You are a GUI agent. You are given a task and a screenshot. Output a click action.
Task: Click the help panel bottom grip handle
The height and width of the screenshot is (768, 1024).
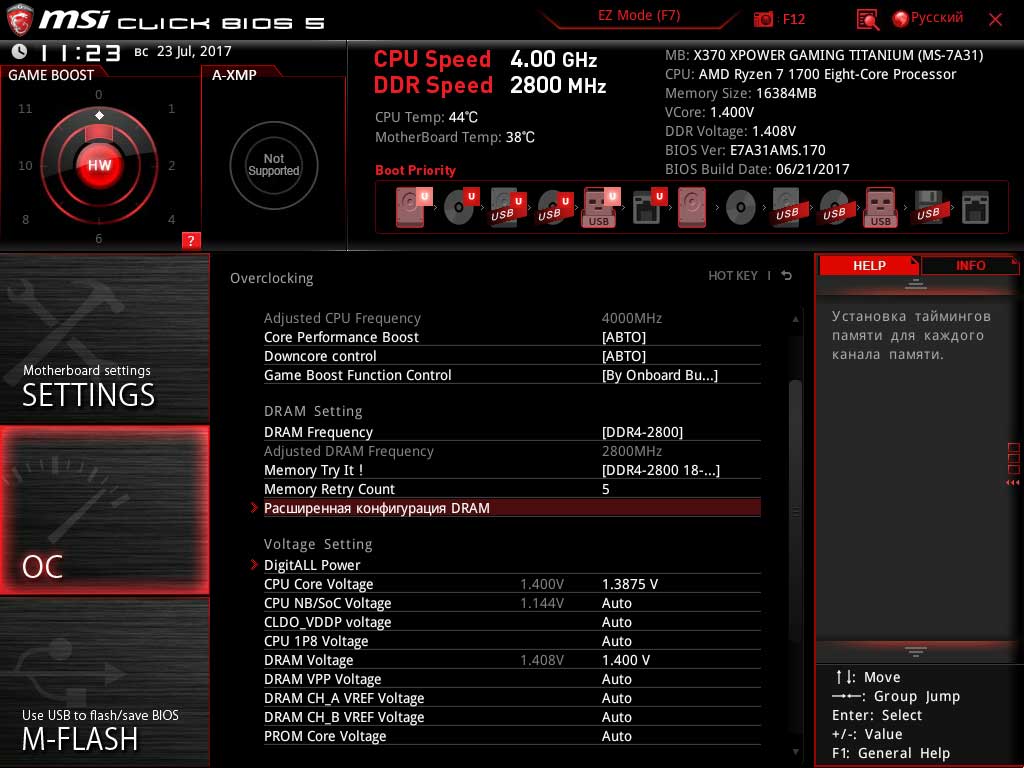point(915,651)
